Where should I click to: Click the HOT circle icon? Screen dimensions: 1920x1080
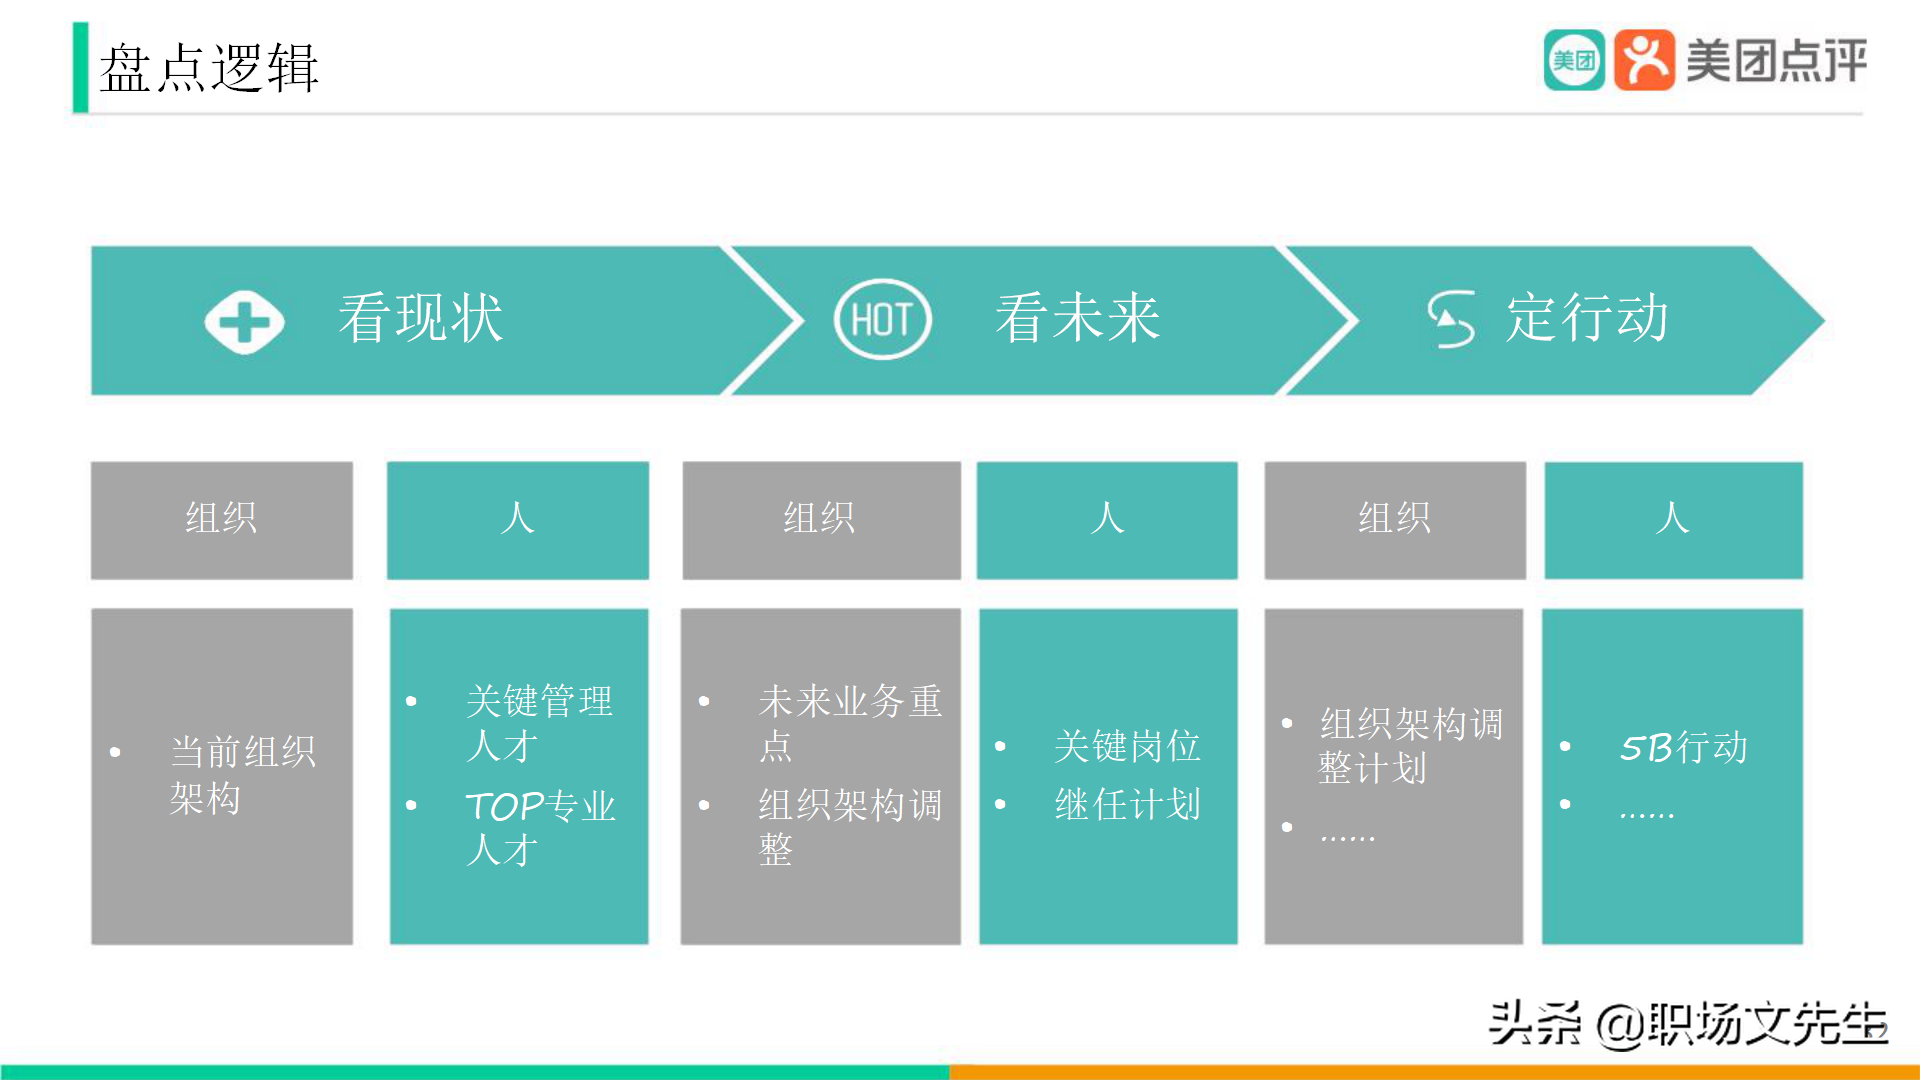click(882, 320)
